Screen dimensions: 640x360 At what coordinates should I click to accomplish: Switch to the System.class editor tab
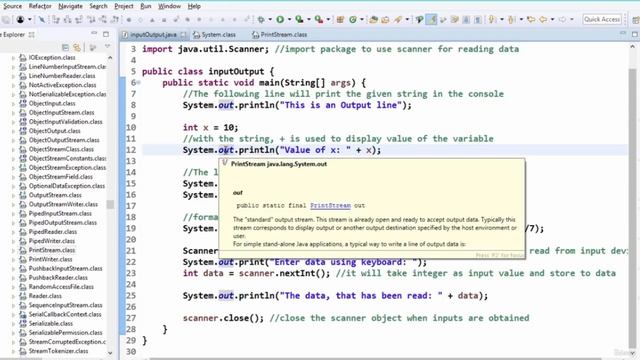pyautogui.click(x=215, y=35)
